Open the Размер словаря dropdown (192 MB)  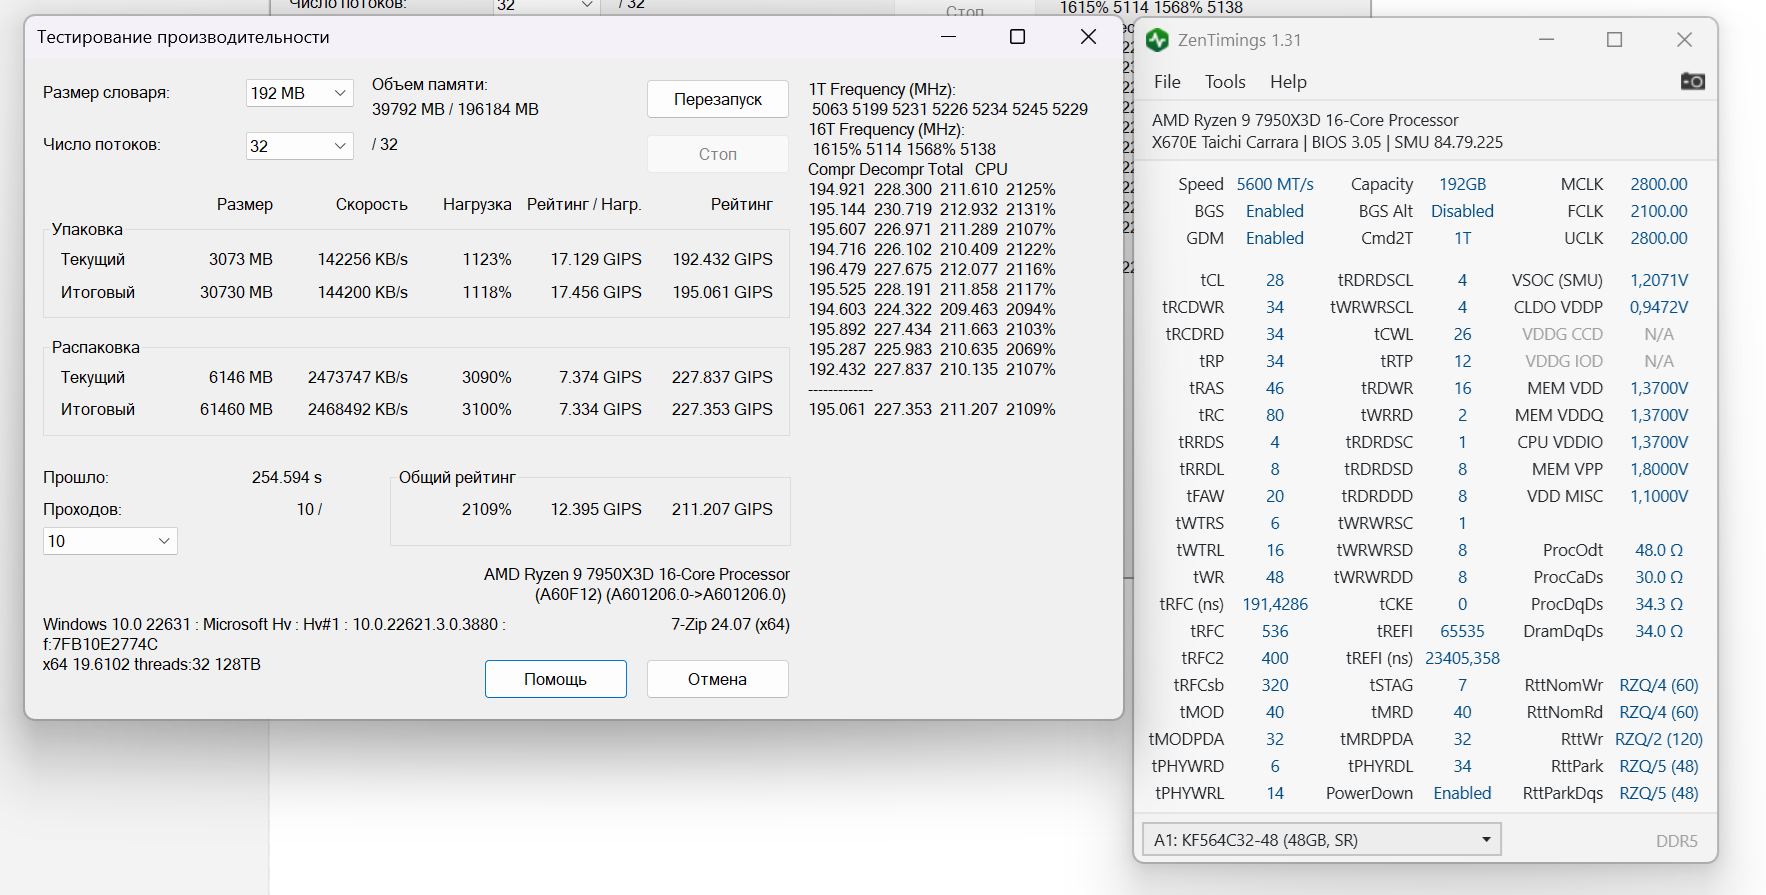click(299, 93)
